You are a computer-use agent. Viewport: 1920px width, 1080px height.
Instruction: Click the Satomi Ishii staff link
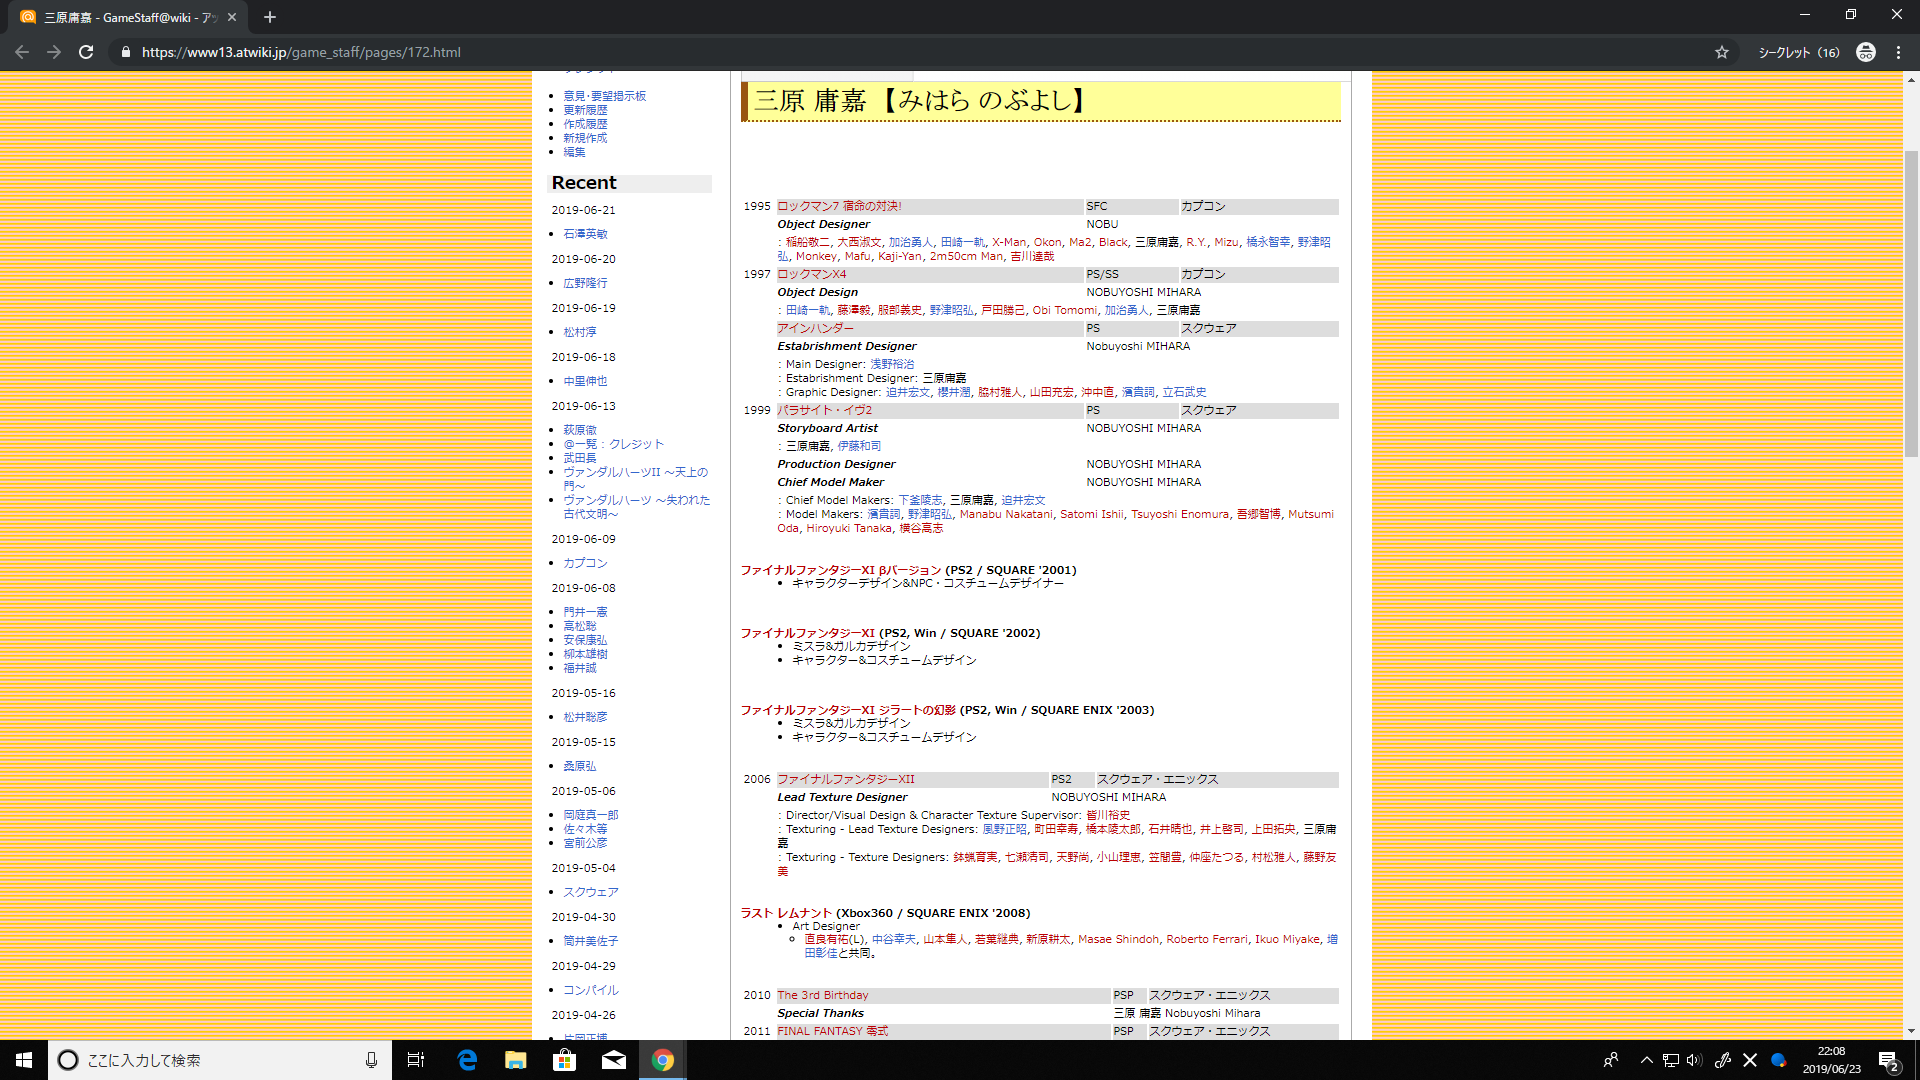tap(1092, 514)
